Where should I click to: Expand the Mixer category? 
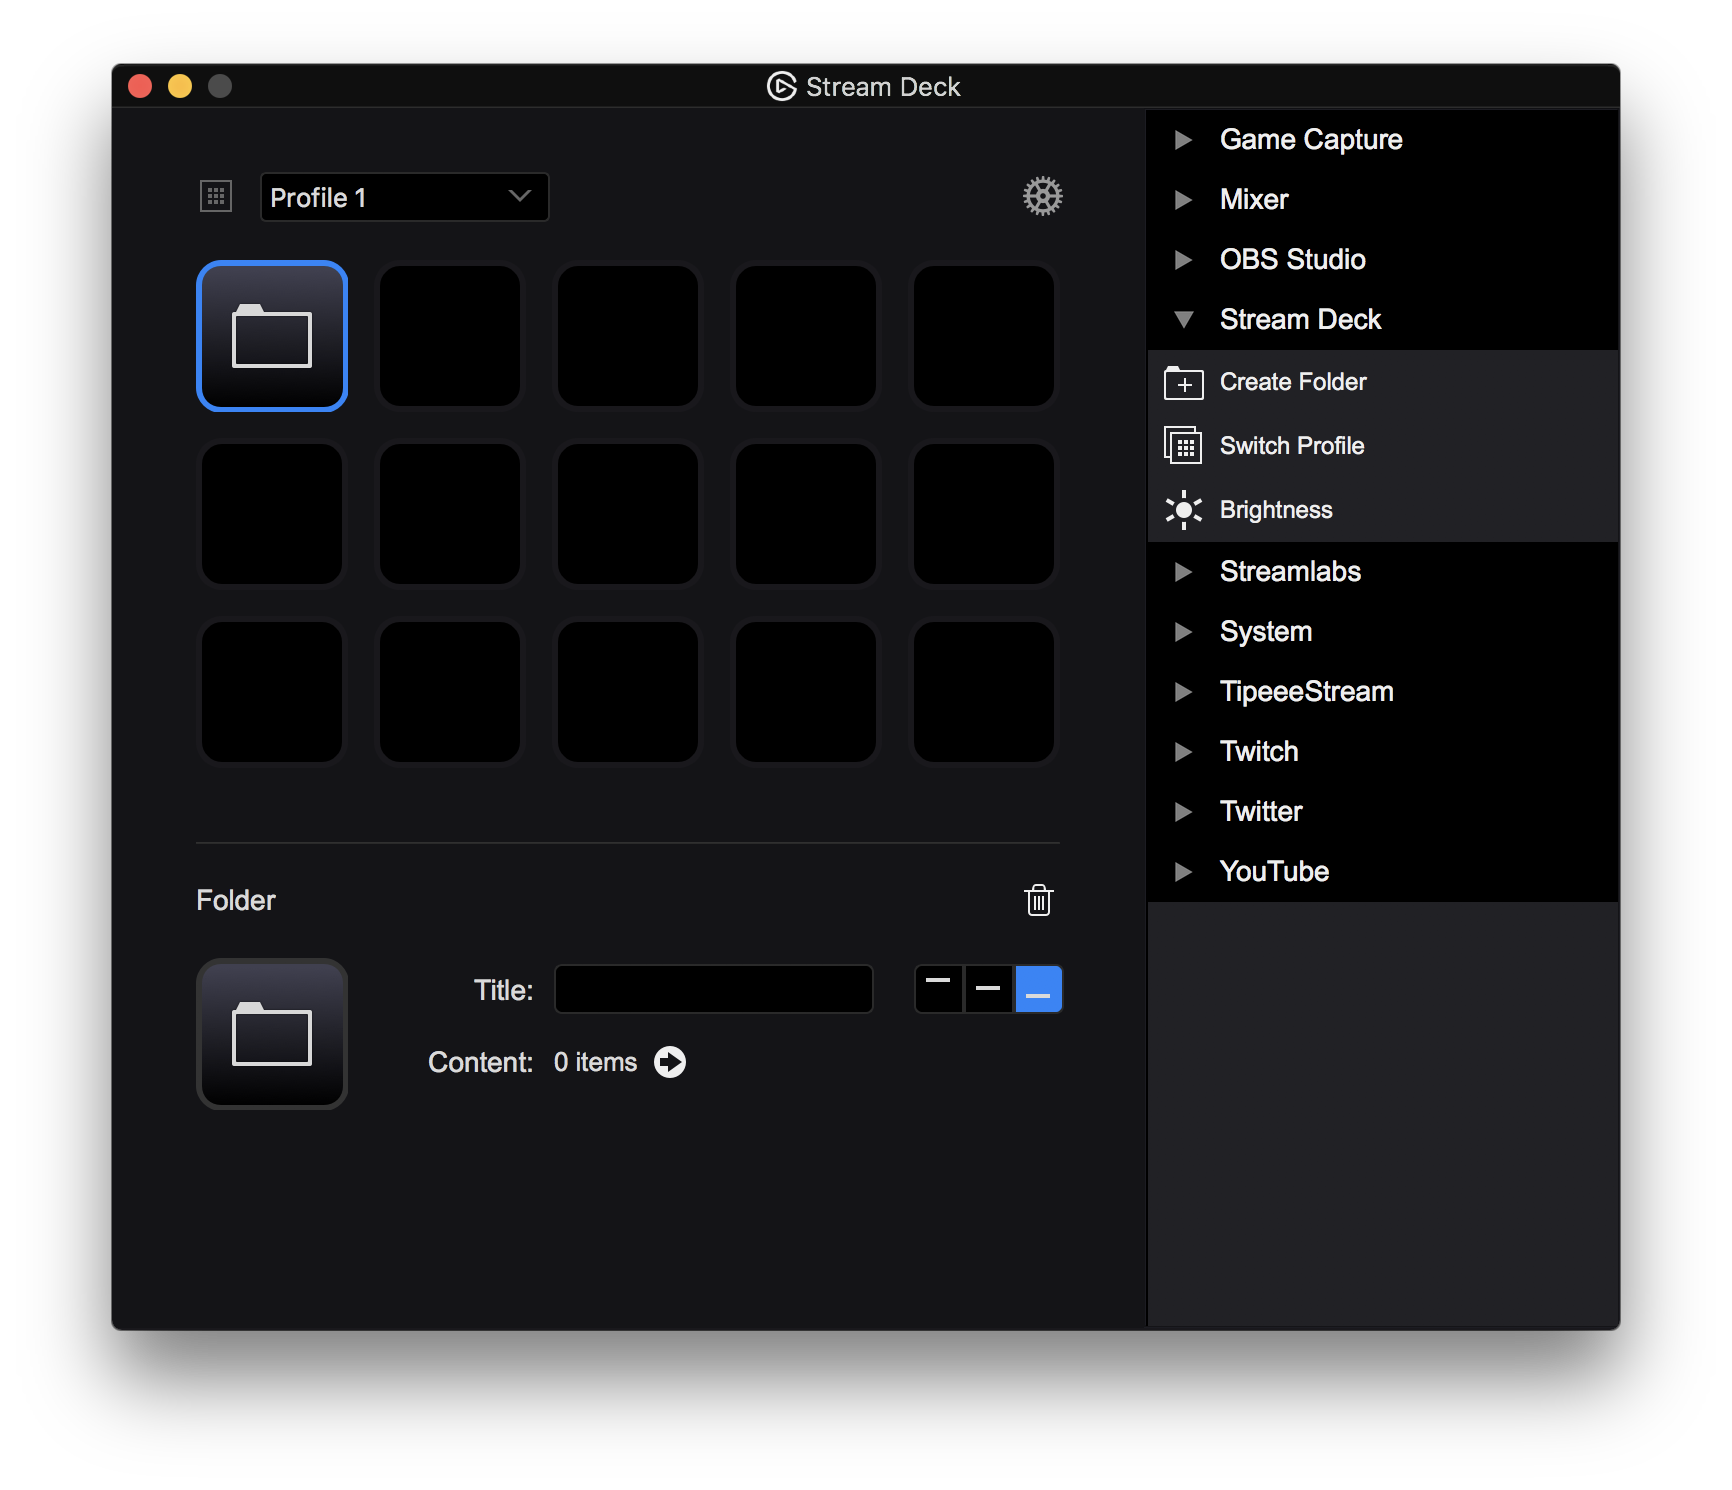click(1183, 200)
